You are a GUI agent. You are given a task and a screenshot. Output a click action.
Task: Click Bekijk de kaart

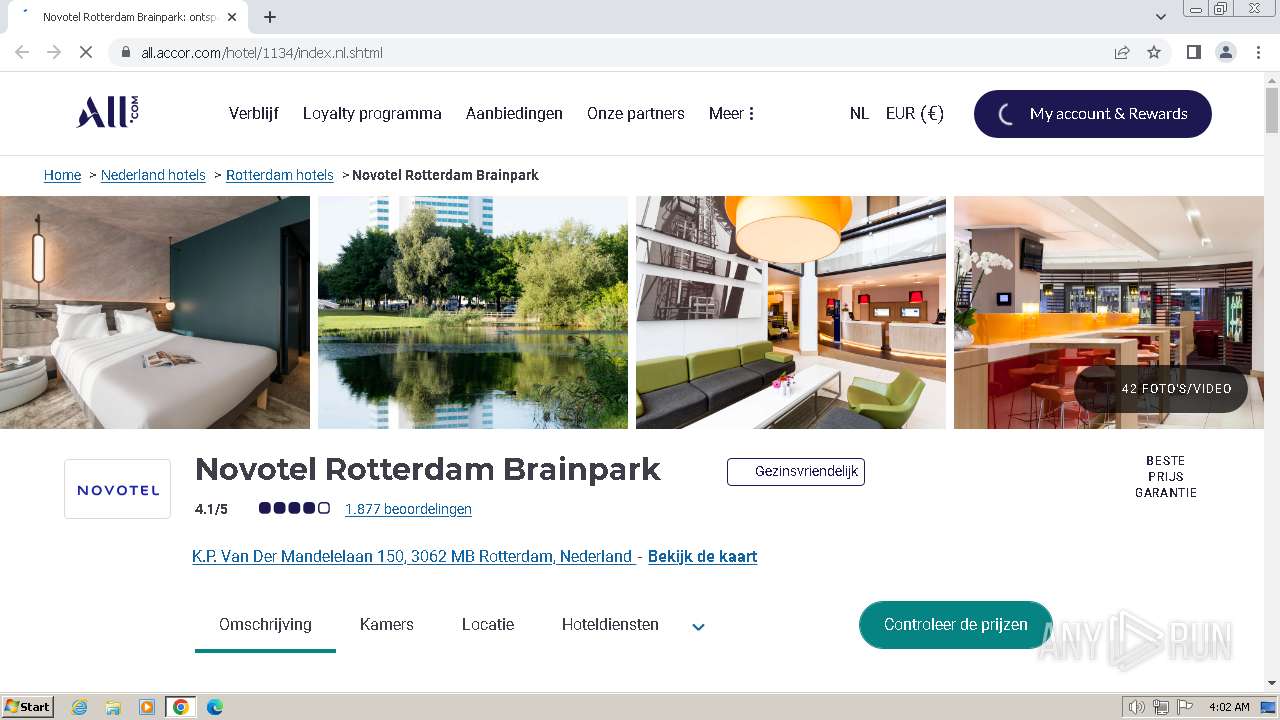(x=702, y=556)
